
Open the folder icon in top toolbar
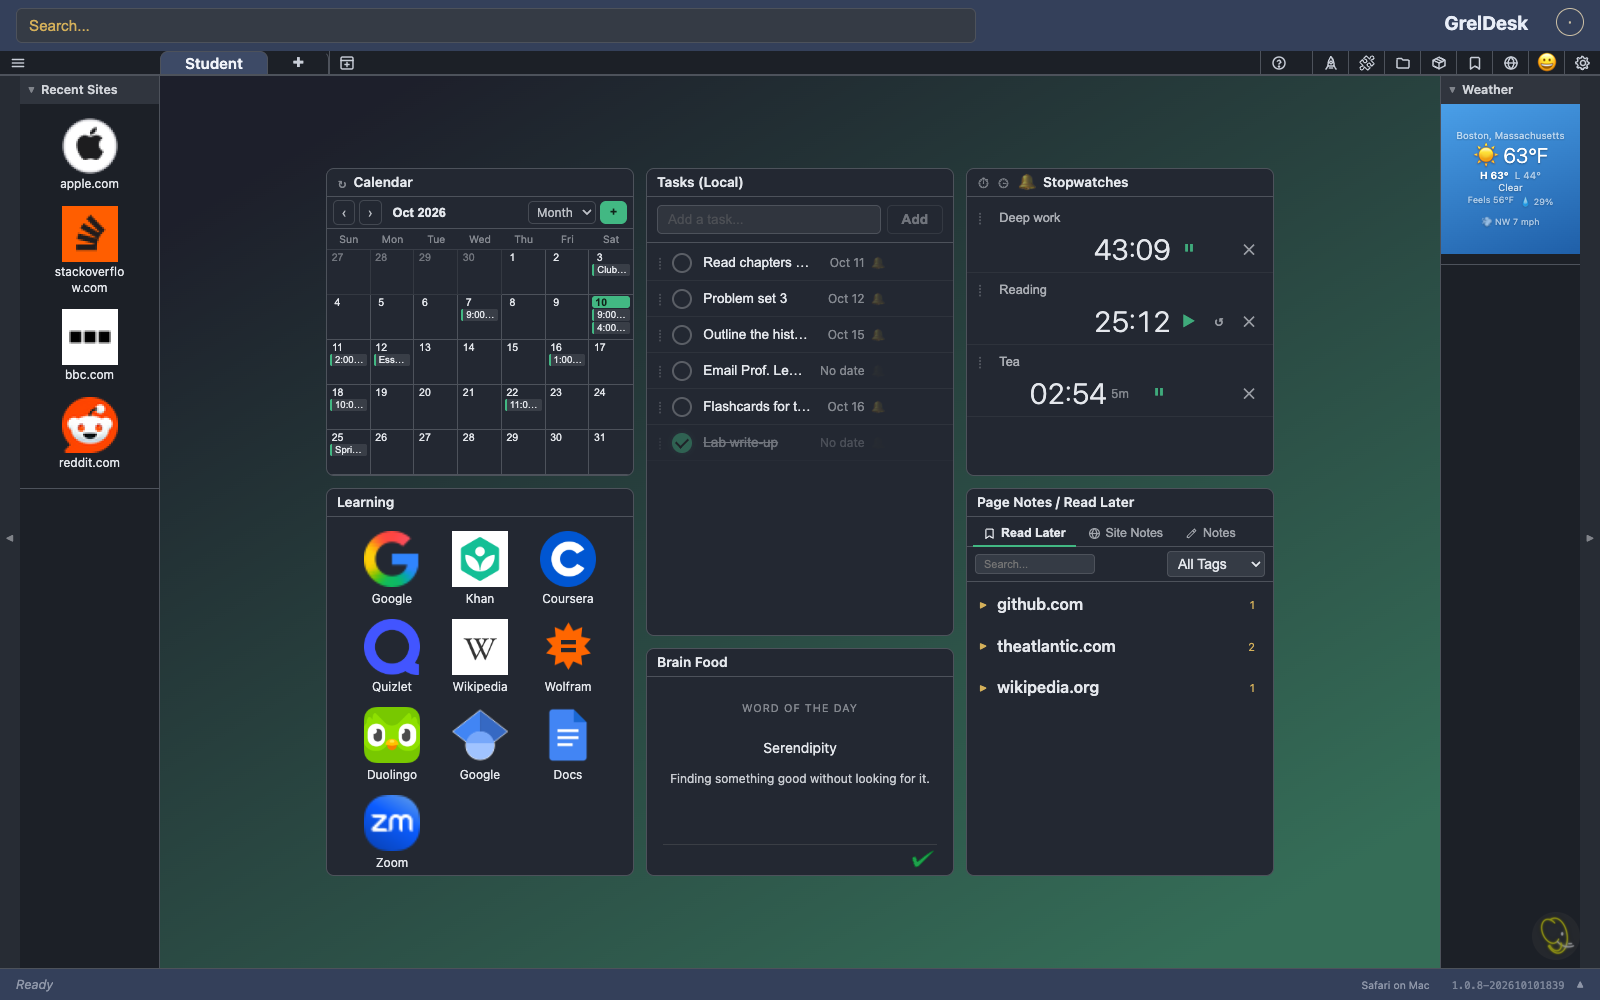(x=1403, y=63)
